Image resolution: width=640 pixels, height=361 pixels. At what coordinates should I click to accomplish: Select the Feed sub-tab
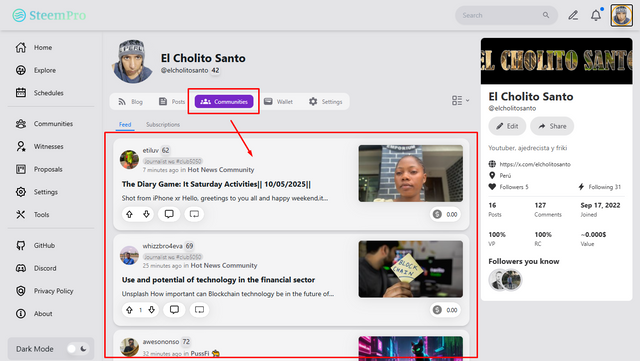pyautogui.click(x=125, y=125)
